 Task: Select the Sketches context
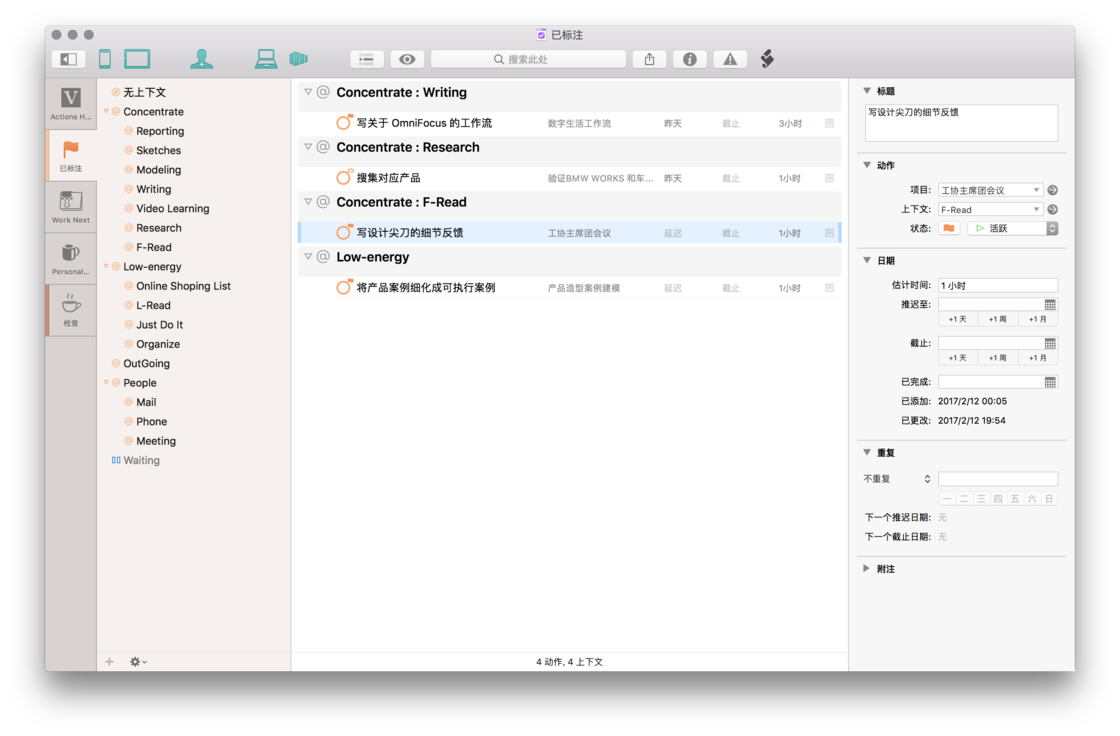[159, 150]
